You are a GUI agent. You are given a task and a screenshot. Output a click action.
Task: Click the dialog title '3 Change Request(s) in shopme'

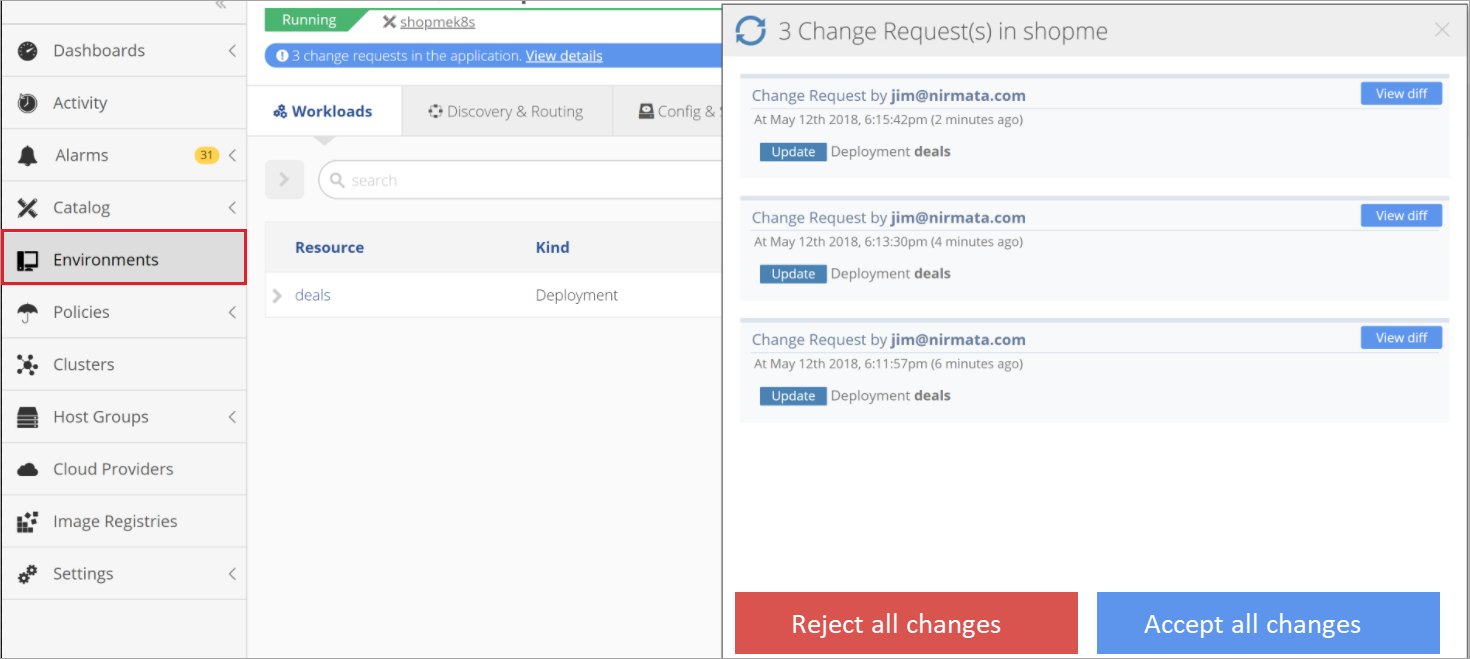click(x=943, y=31)
